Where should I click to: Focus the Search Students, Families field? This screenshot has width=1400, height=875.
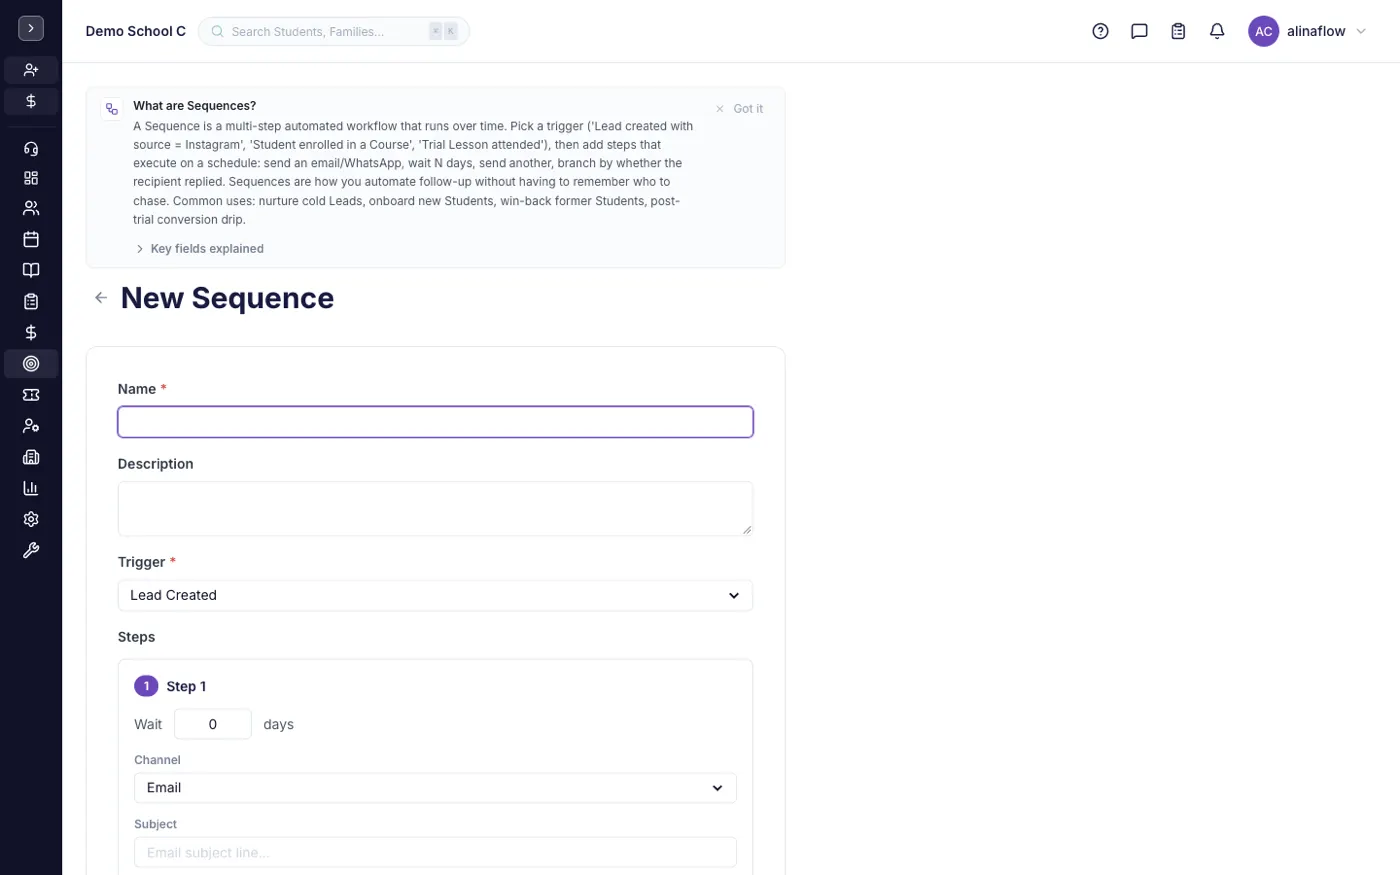click(x=334, y=31)
